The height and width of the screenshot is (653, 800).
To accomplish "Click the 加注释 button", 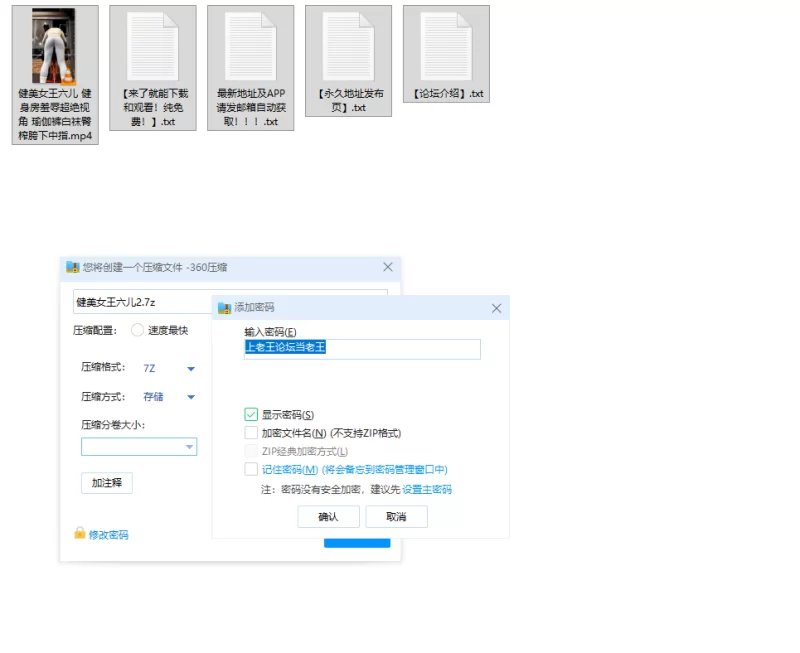I will 107,483.
